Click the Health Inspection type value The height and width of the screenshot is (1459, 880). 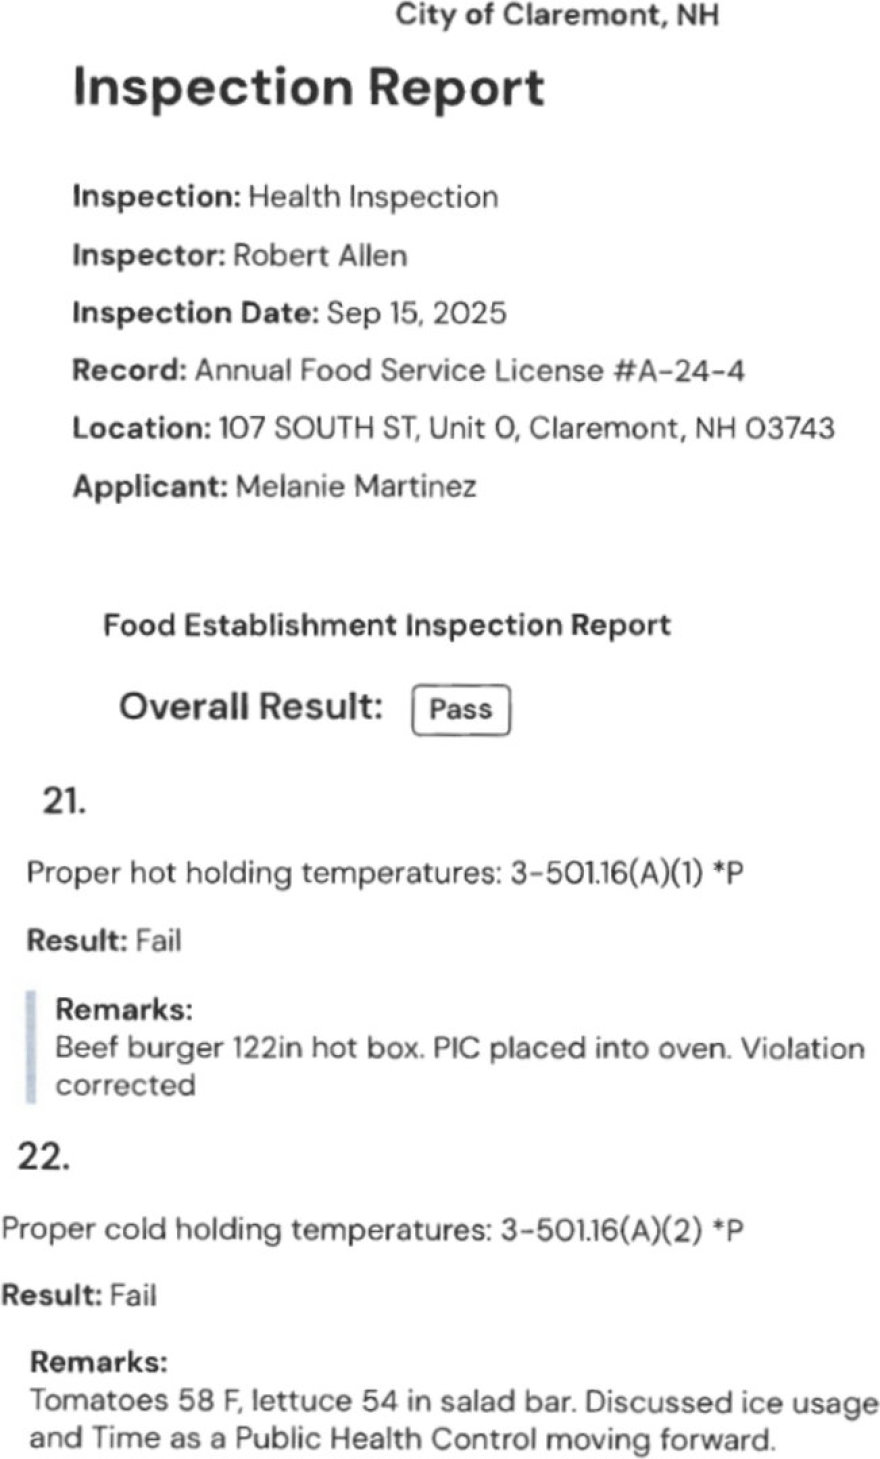click(373, 197)
